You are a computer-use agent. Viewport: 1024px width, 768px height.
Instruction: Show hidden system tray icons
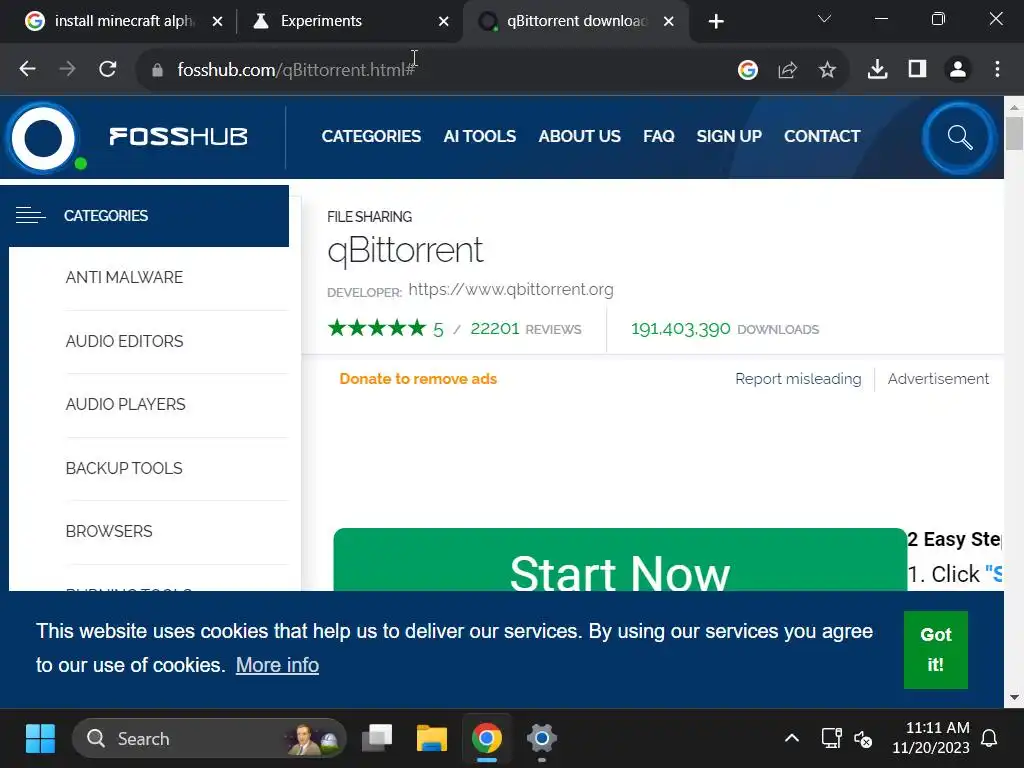pyautogui.click(x=792, y=739)
